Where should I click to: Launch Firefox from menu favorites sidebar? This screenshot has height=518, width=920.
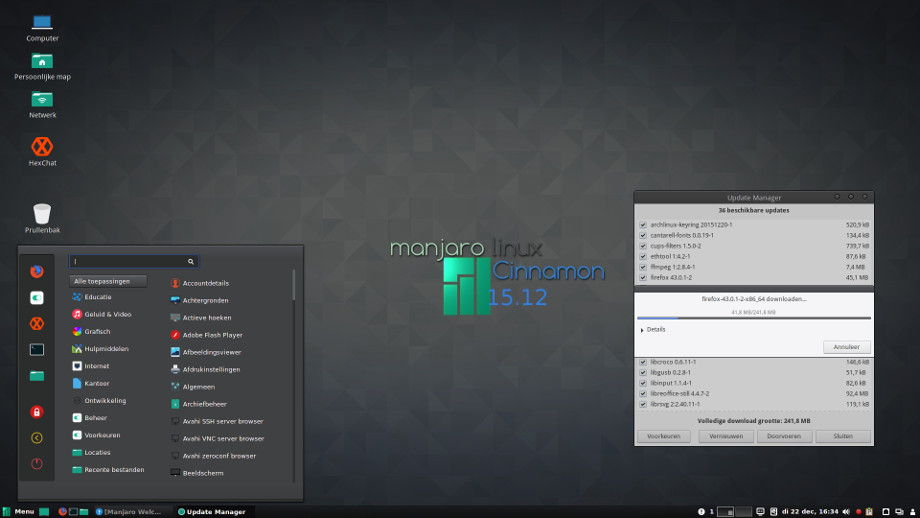point(36,271)
